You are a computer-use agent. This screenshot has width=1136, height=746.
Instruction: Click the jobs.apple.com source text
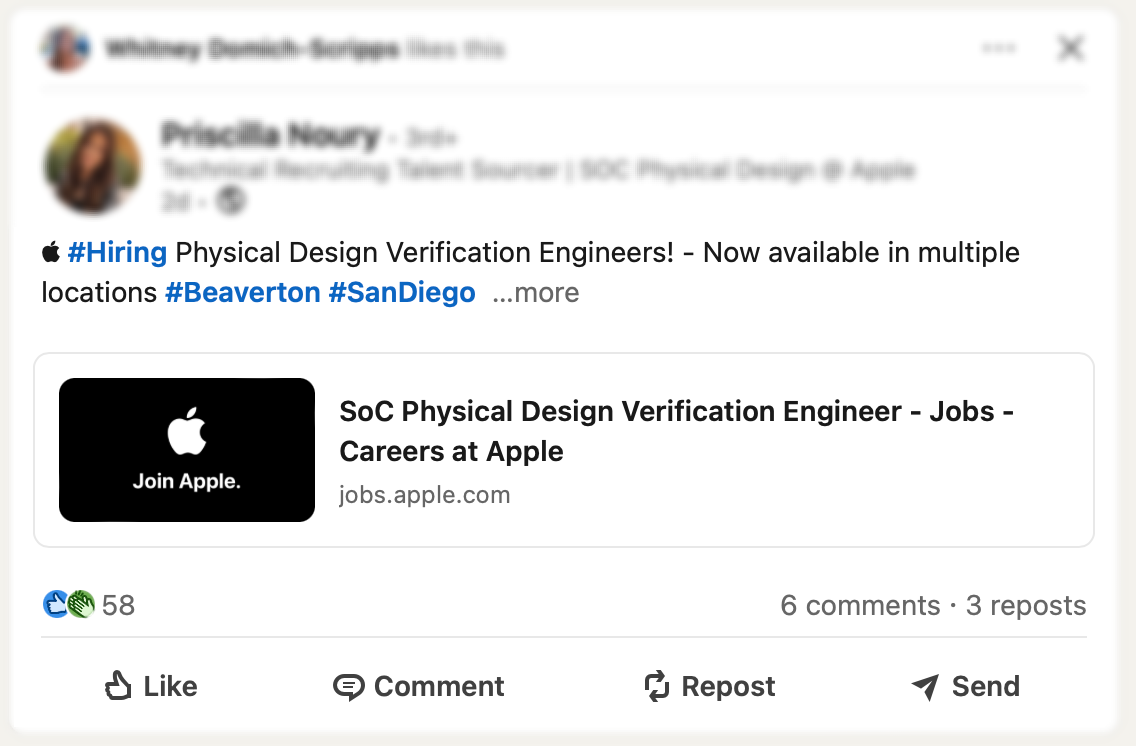point(424,495)
